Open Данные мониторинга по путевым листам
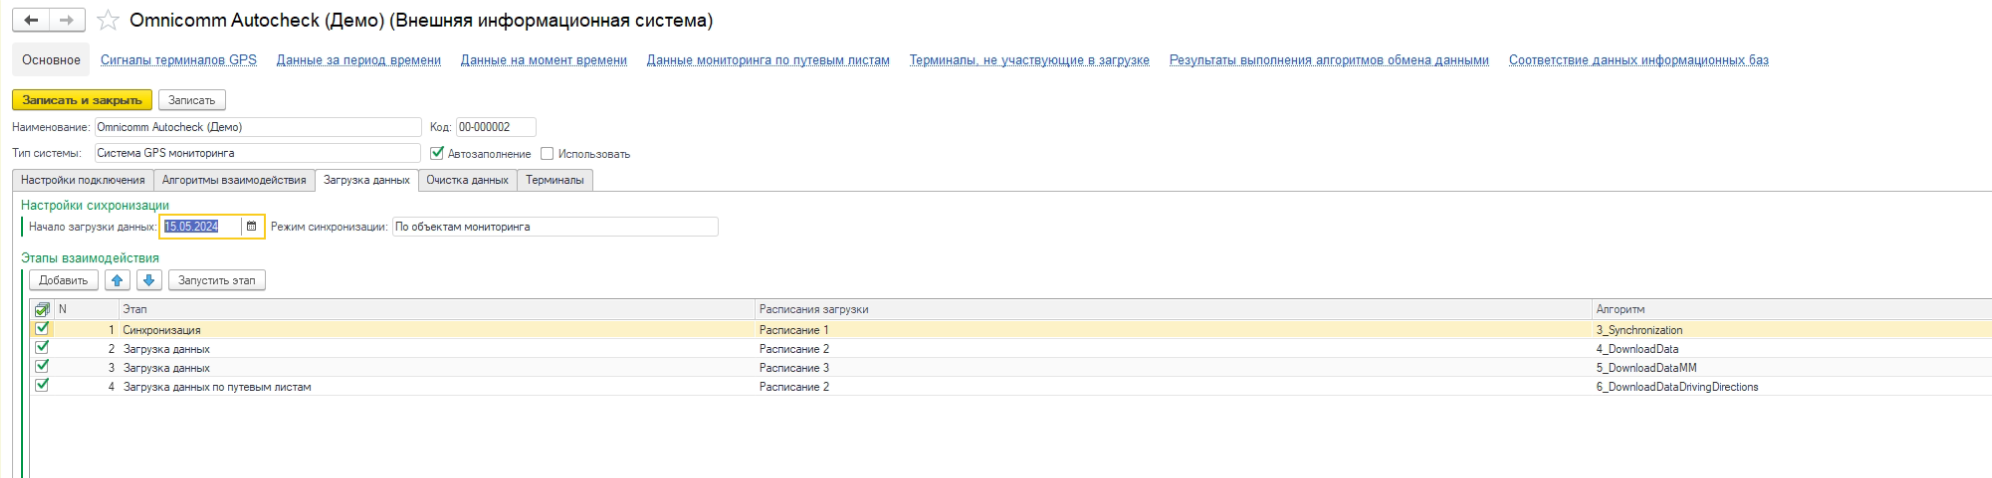This screenshot has height=478, width=1992. point(768,60)
